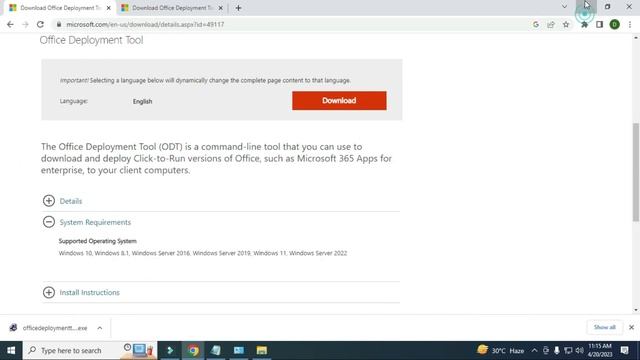Open network tray icon

point(568,350)
